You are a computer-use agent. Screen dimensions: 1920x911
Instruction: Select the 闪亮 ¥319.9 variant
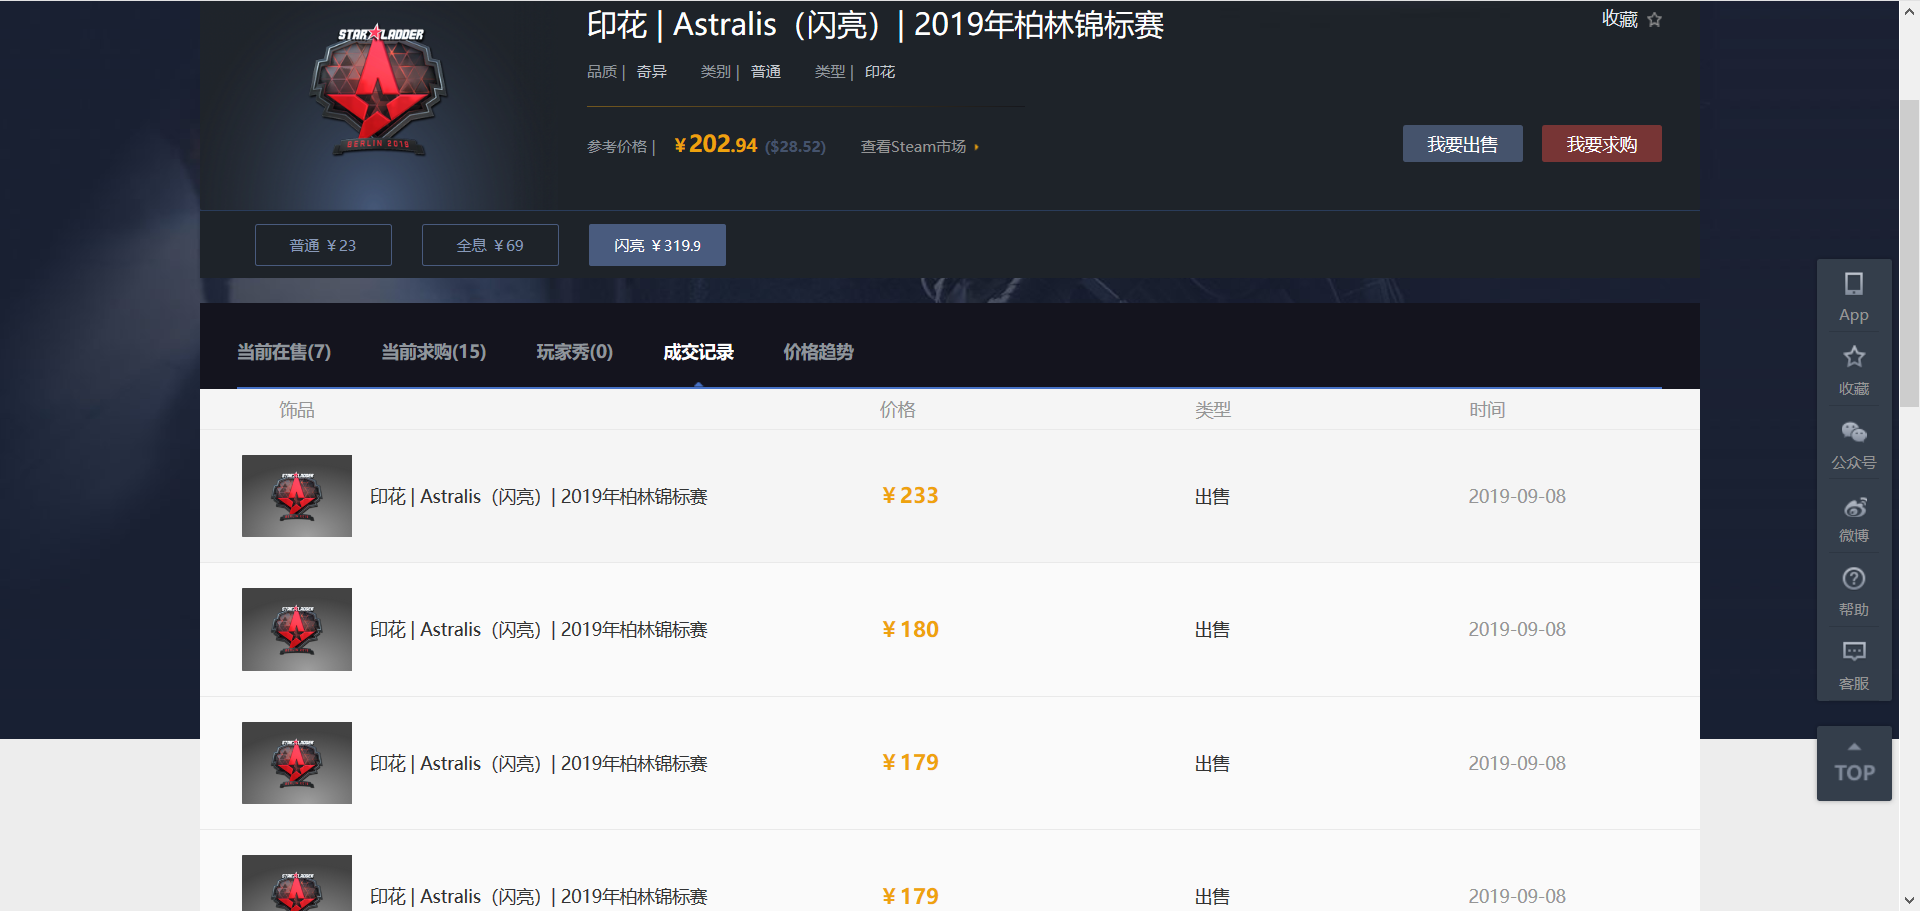pyautogui.click(x=657, y=245)
